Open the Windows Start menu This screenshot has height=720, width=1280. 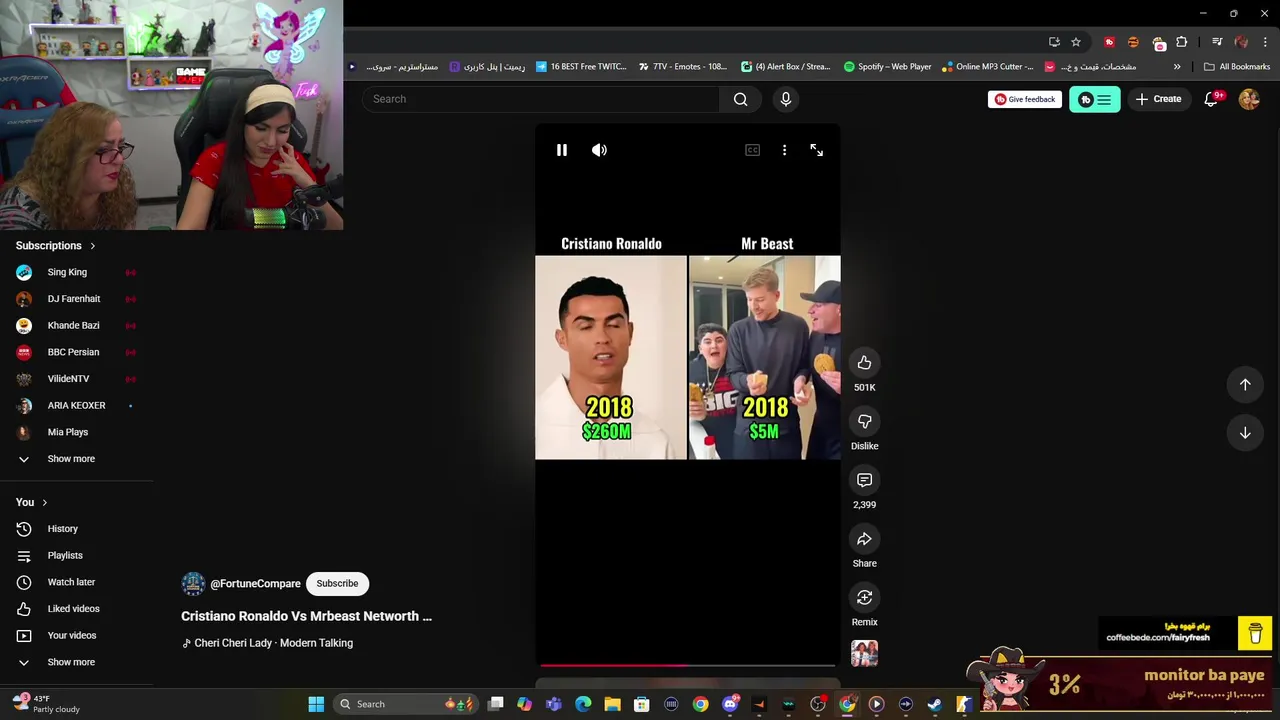coord(316,704)
